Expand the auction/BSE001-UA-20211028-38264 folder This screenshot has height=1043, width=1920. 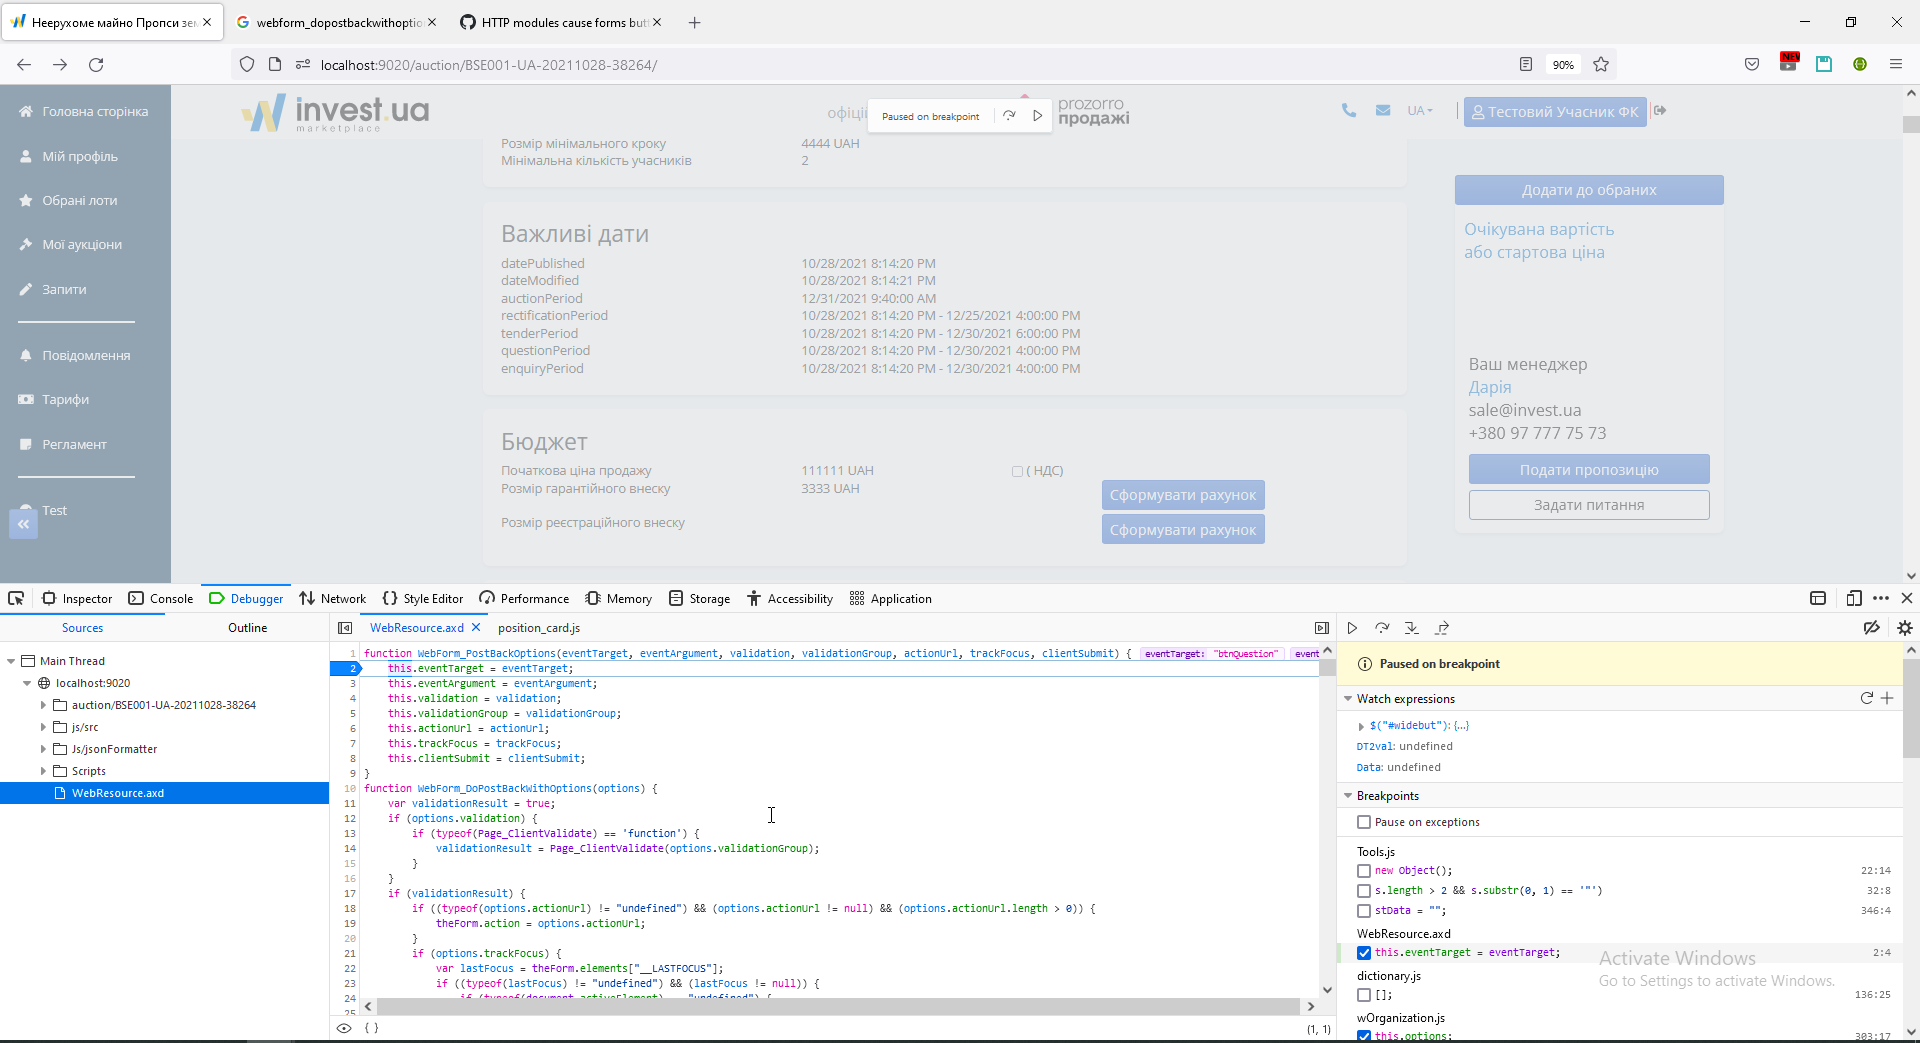click(43, 705)
